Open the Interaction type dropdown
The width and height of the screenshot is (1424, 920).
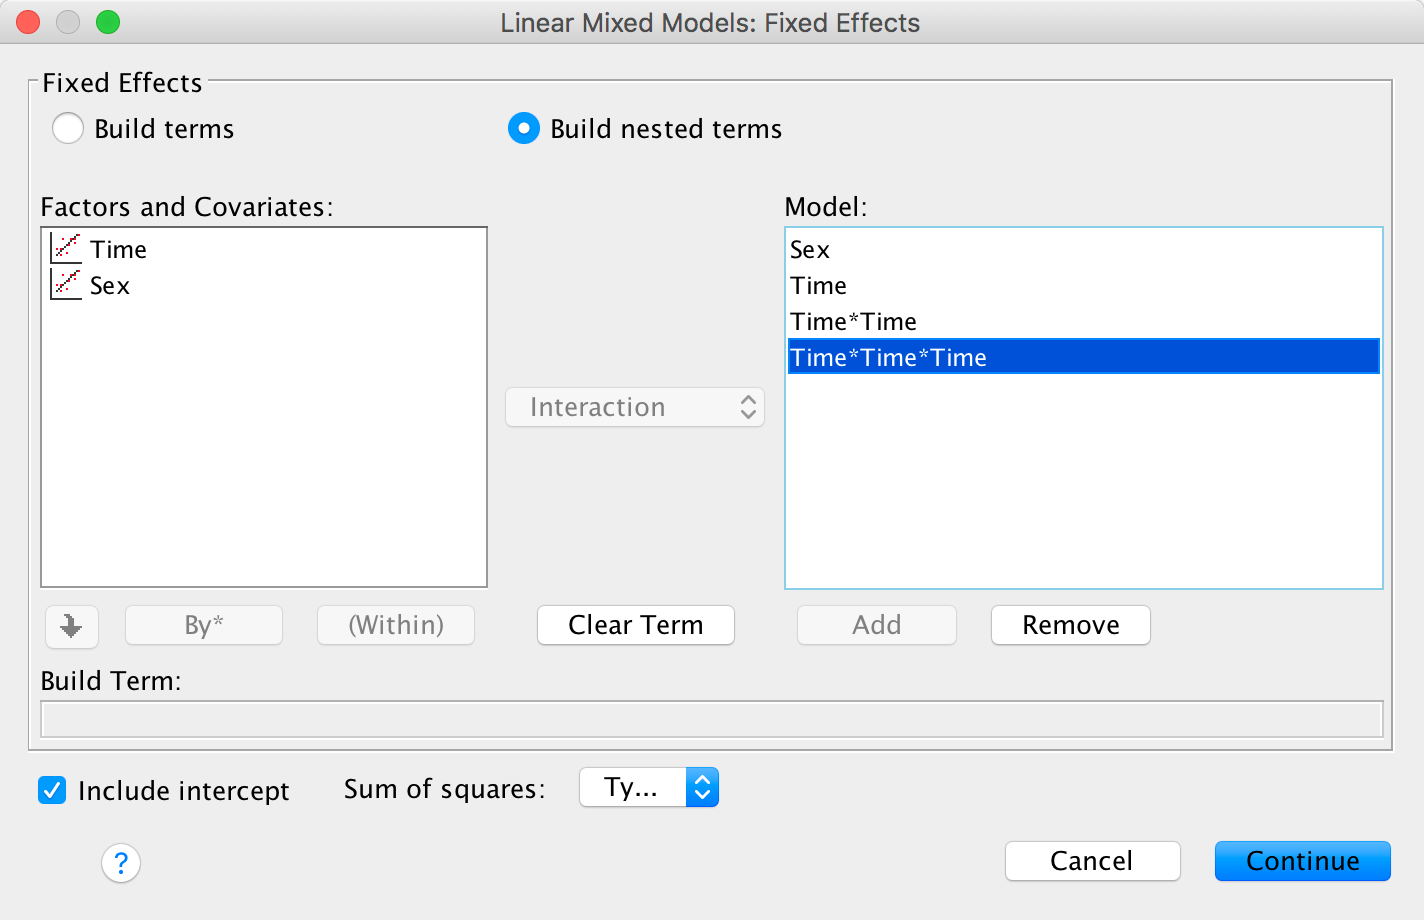click(635, 407)
